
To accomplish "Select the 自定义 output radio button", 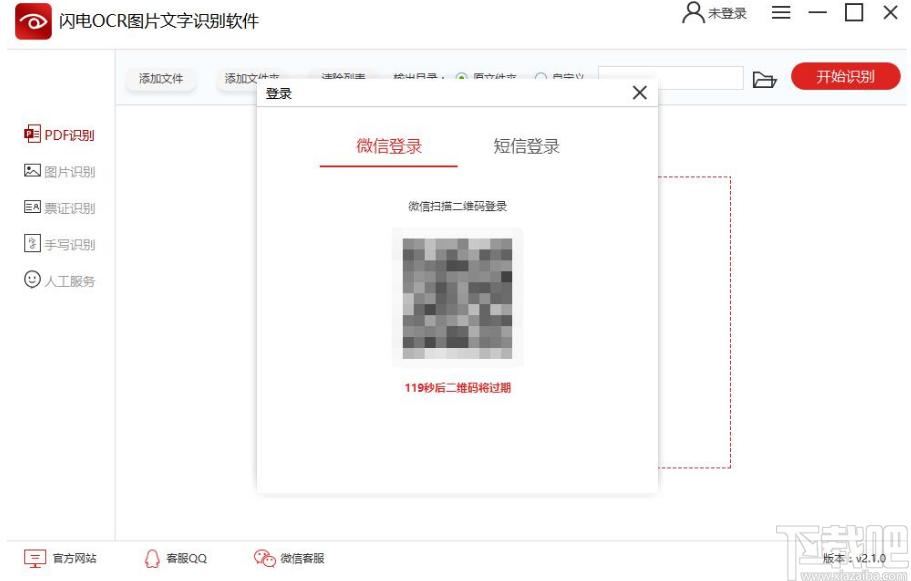I will 540,78.
